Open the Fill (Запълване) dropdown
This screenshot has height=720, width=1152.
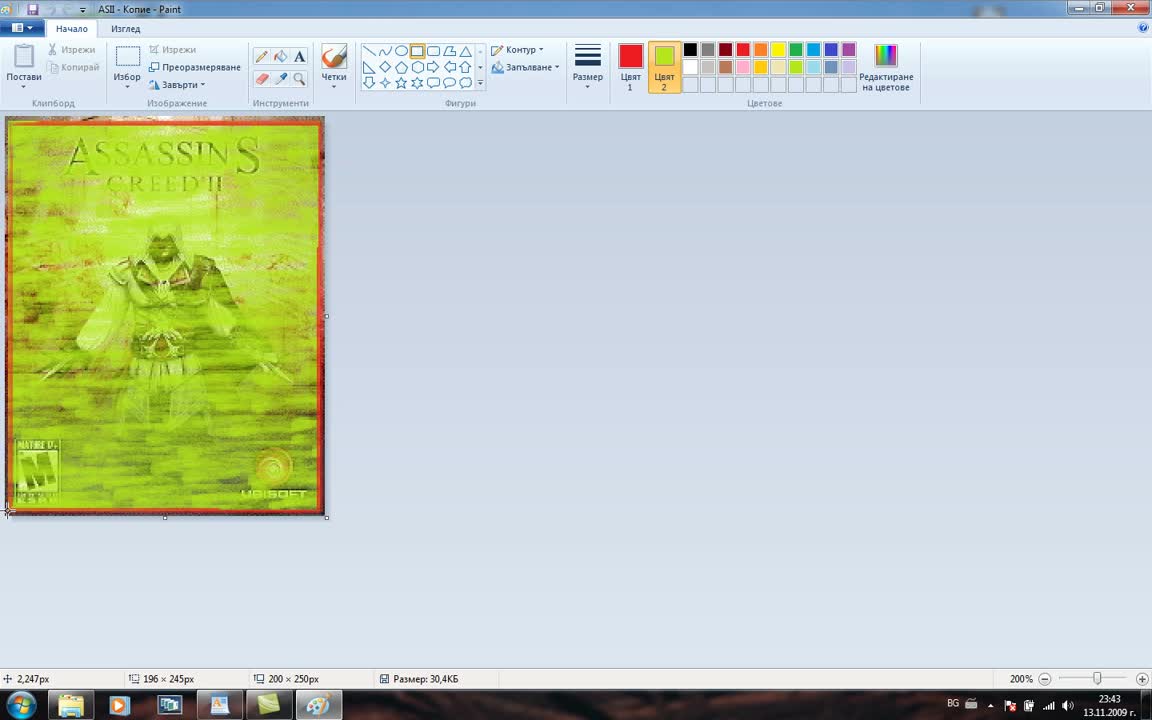click(x=525, y=67)
